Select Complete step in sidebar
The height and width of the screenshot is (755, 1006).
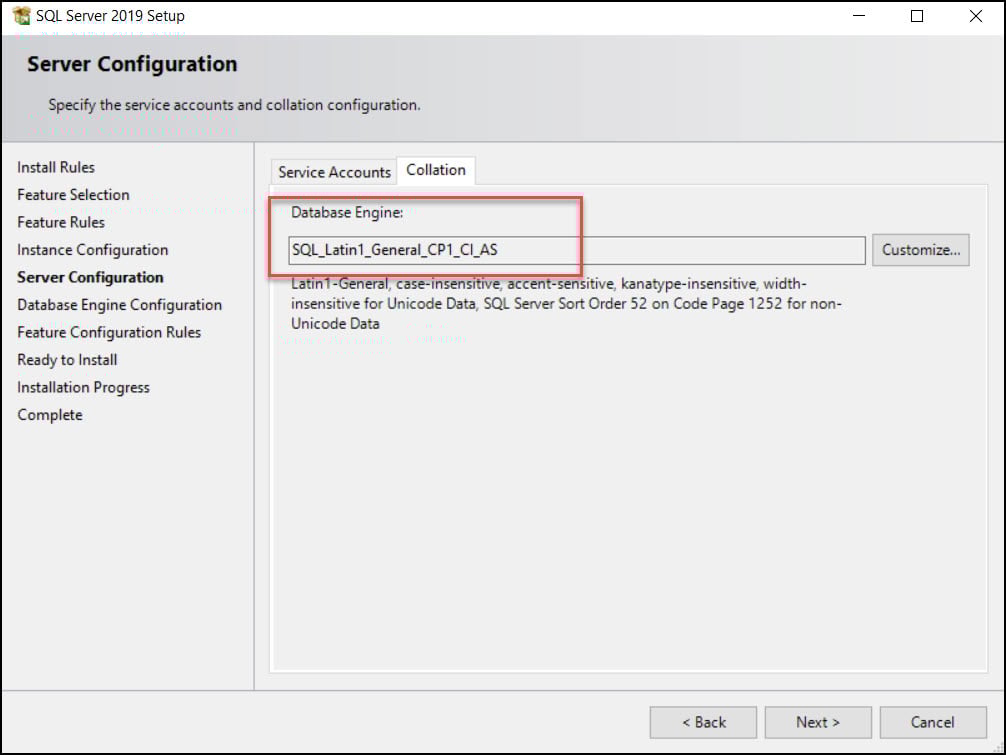pyautogui.click(x=49, y=415)
